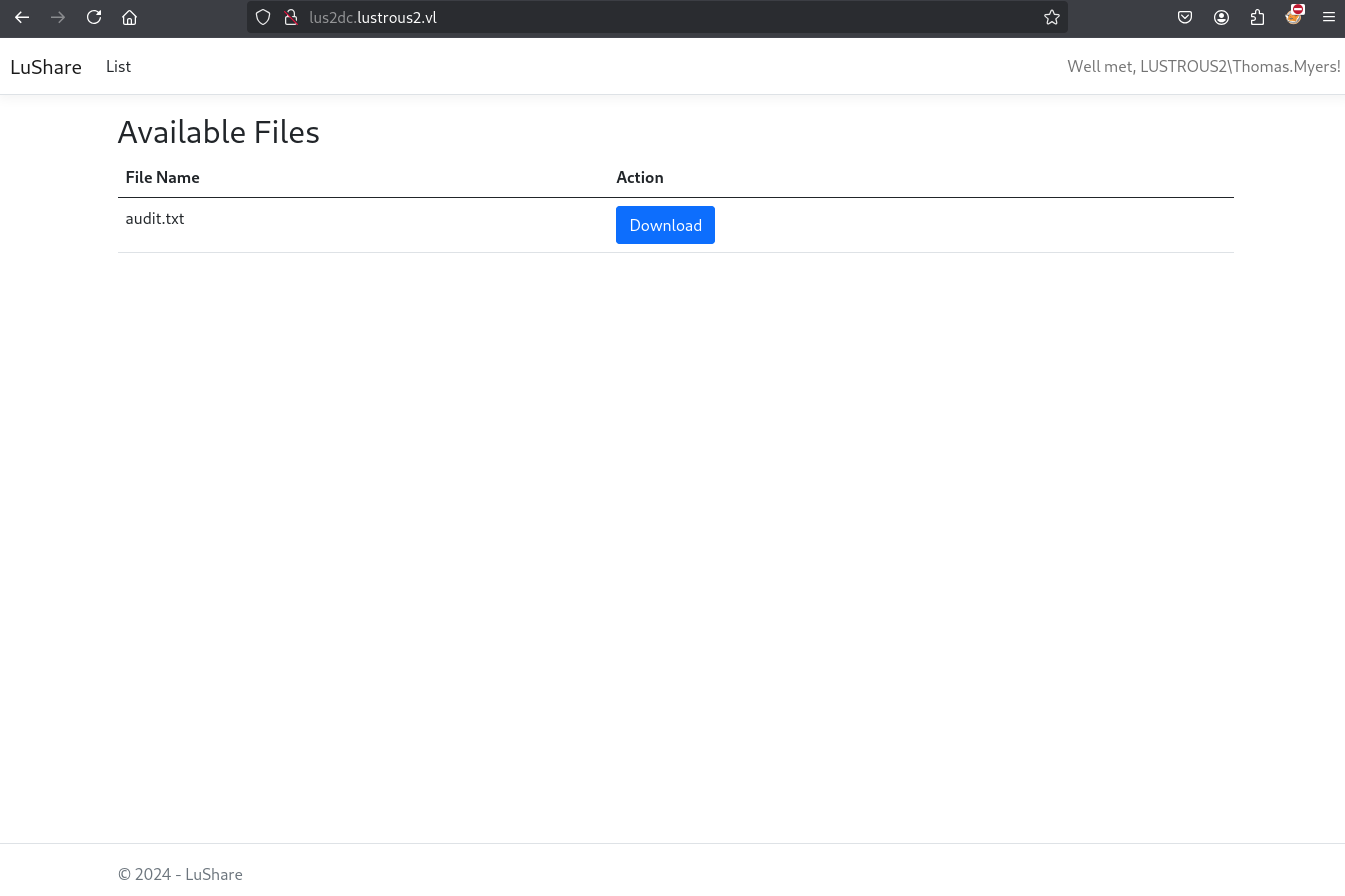Screen dimensions: 1345x896
Task: Click the extension icon with red badge
Action: point(1294,15)
